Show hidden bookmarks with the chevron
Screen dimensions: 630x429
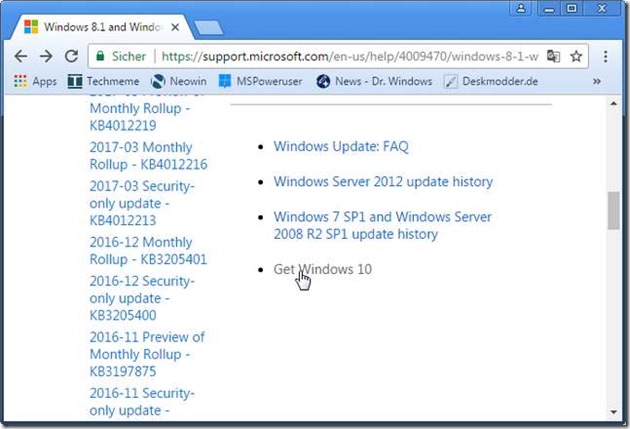click(x=597, y=81)
